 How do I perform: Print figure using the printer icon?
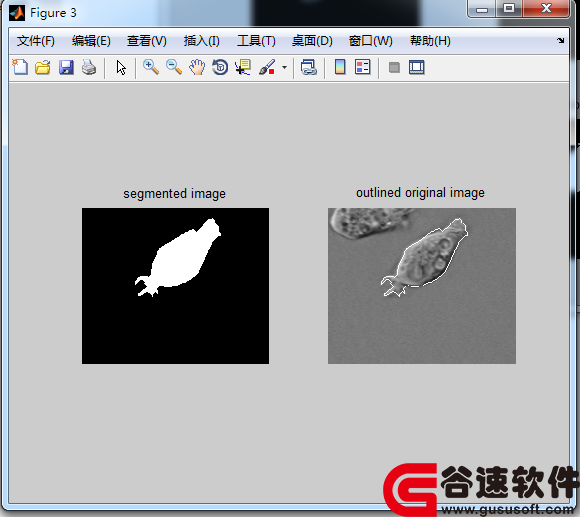click(x=89, y=67)
